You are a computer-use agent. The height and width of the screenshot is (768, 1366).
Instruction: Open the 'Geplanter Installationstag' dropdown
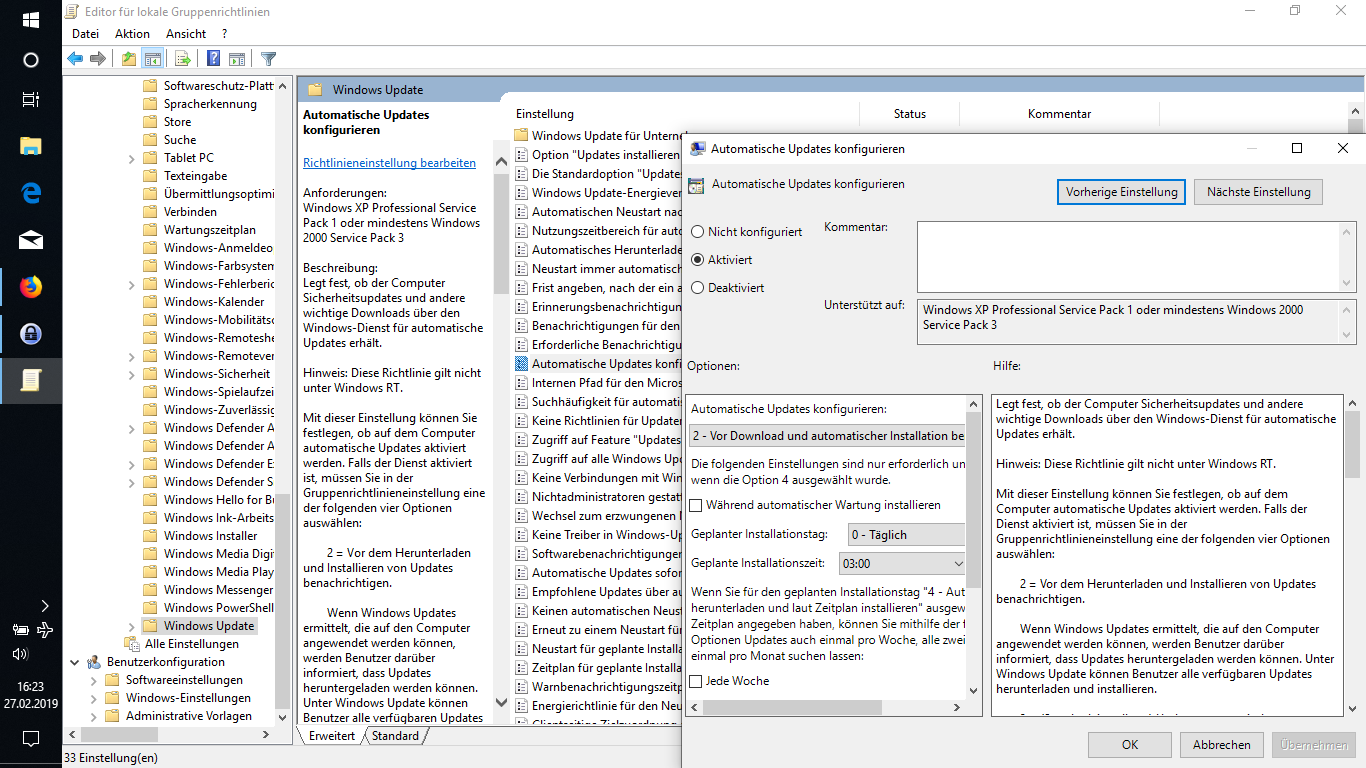[906, 535]
